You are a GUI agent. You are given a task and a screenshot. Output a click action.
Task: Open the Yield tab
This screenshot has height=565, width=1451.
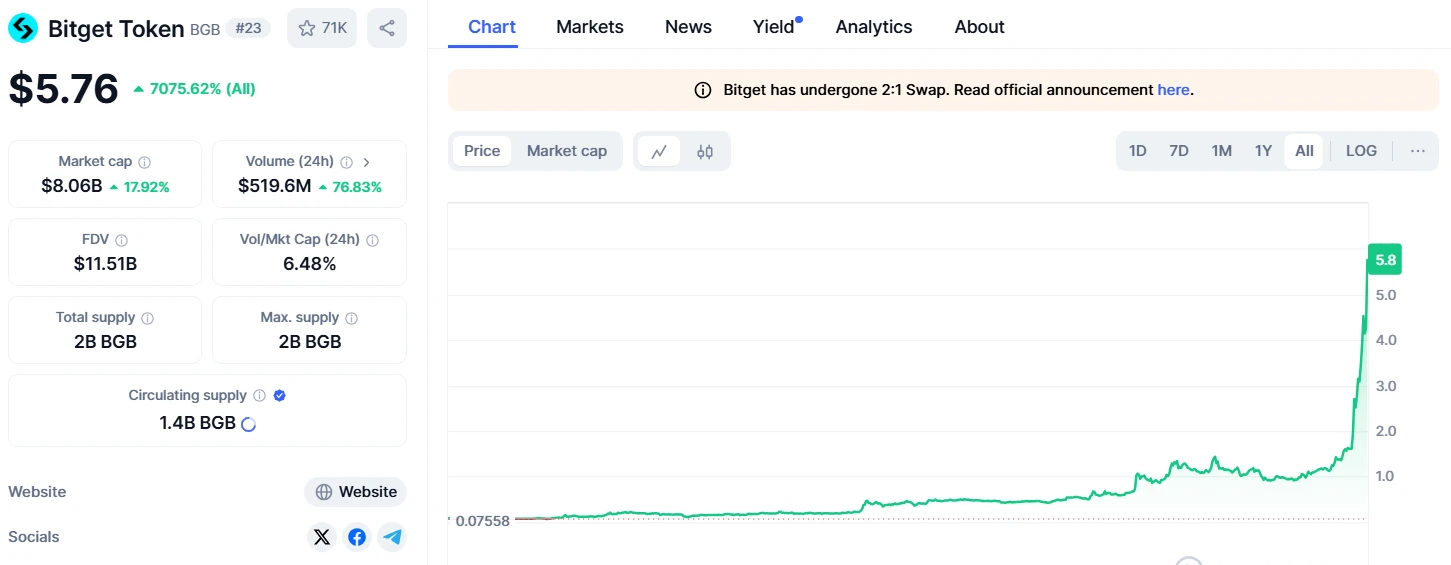tap(774, 27)
